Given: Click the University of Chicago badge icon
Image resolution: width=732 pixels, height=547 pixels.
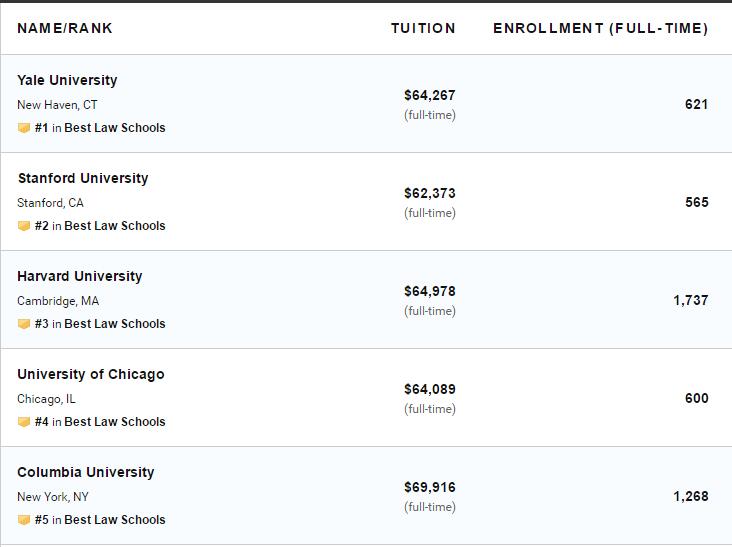Looking at the screenshot, I should click(24, 422).
